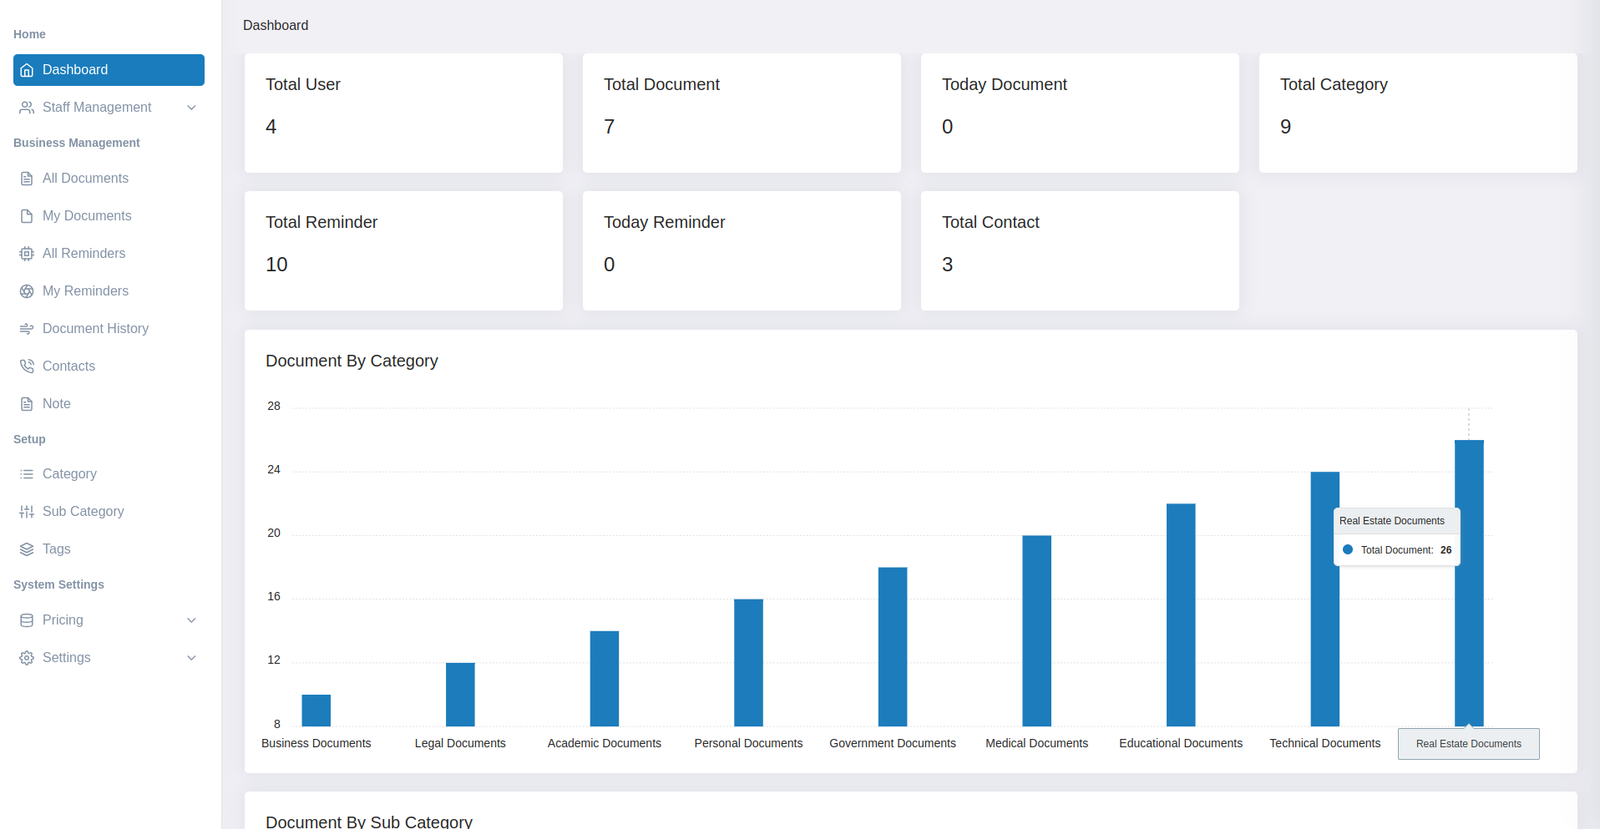Click the Dashboard home icon
Viewport: 1600px width, 829px height.
pos(27,70)
